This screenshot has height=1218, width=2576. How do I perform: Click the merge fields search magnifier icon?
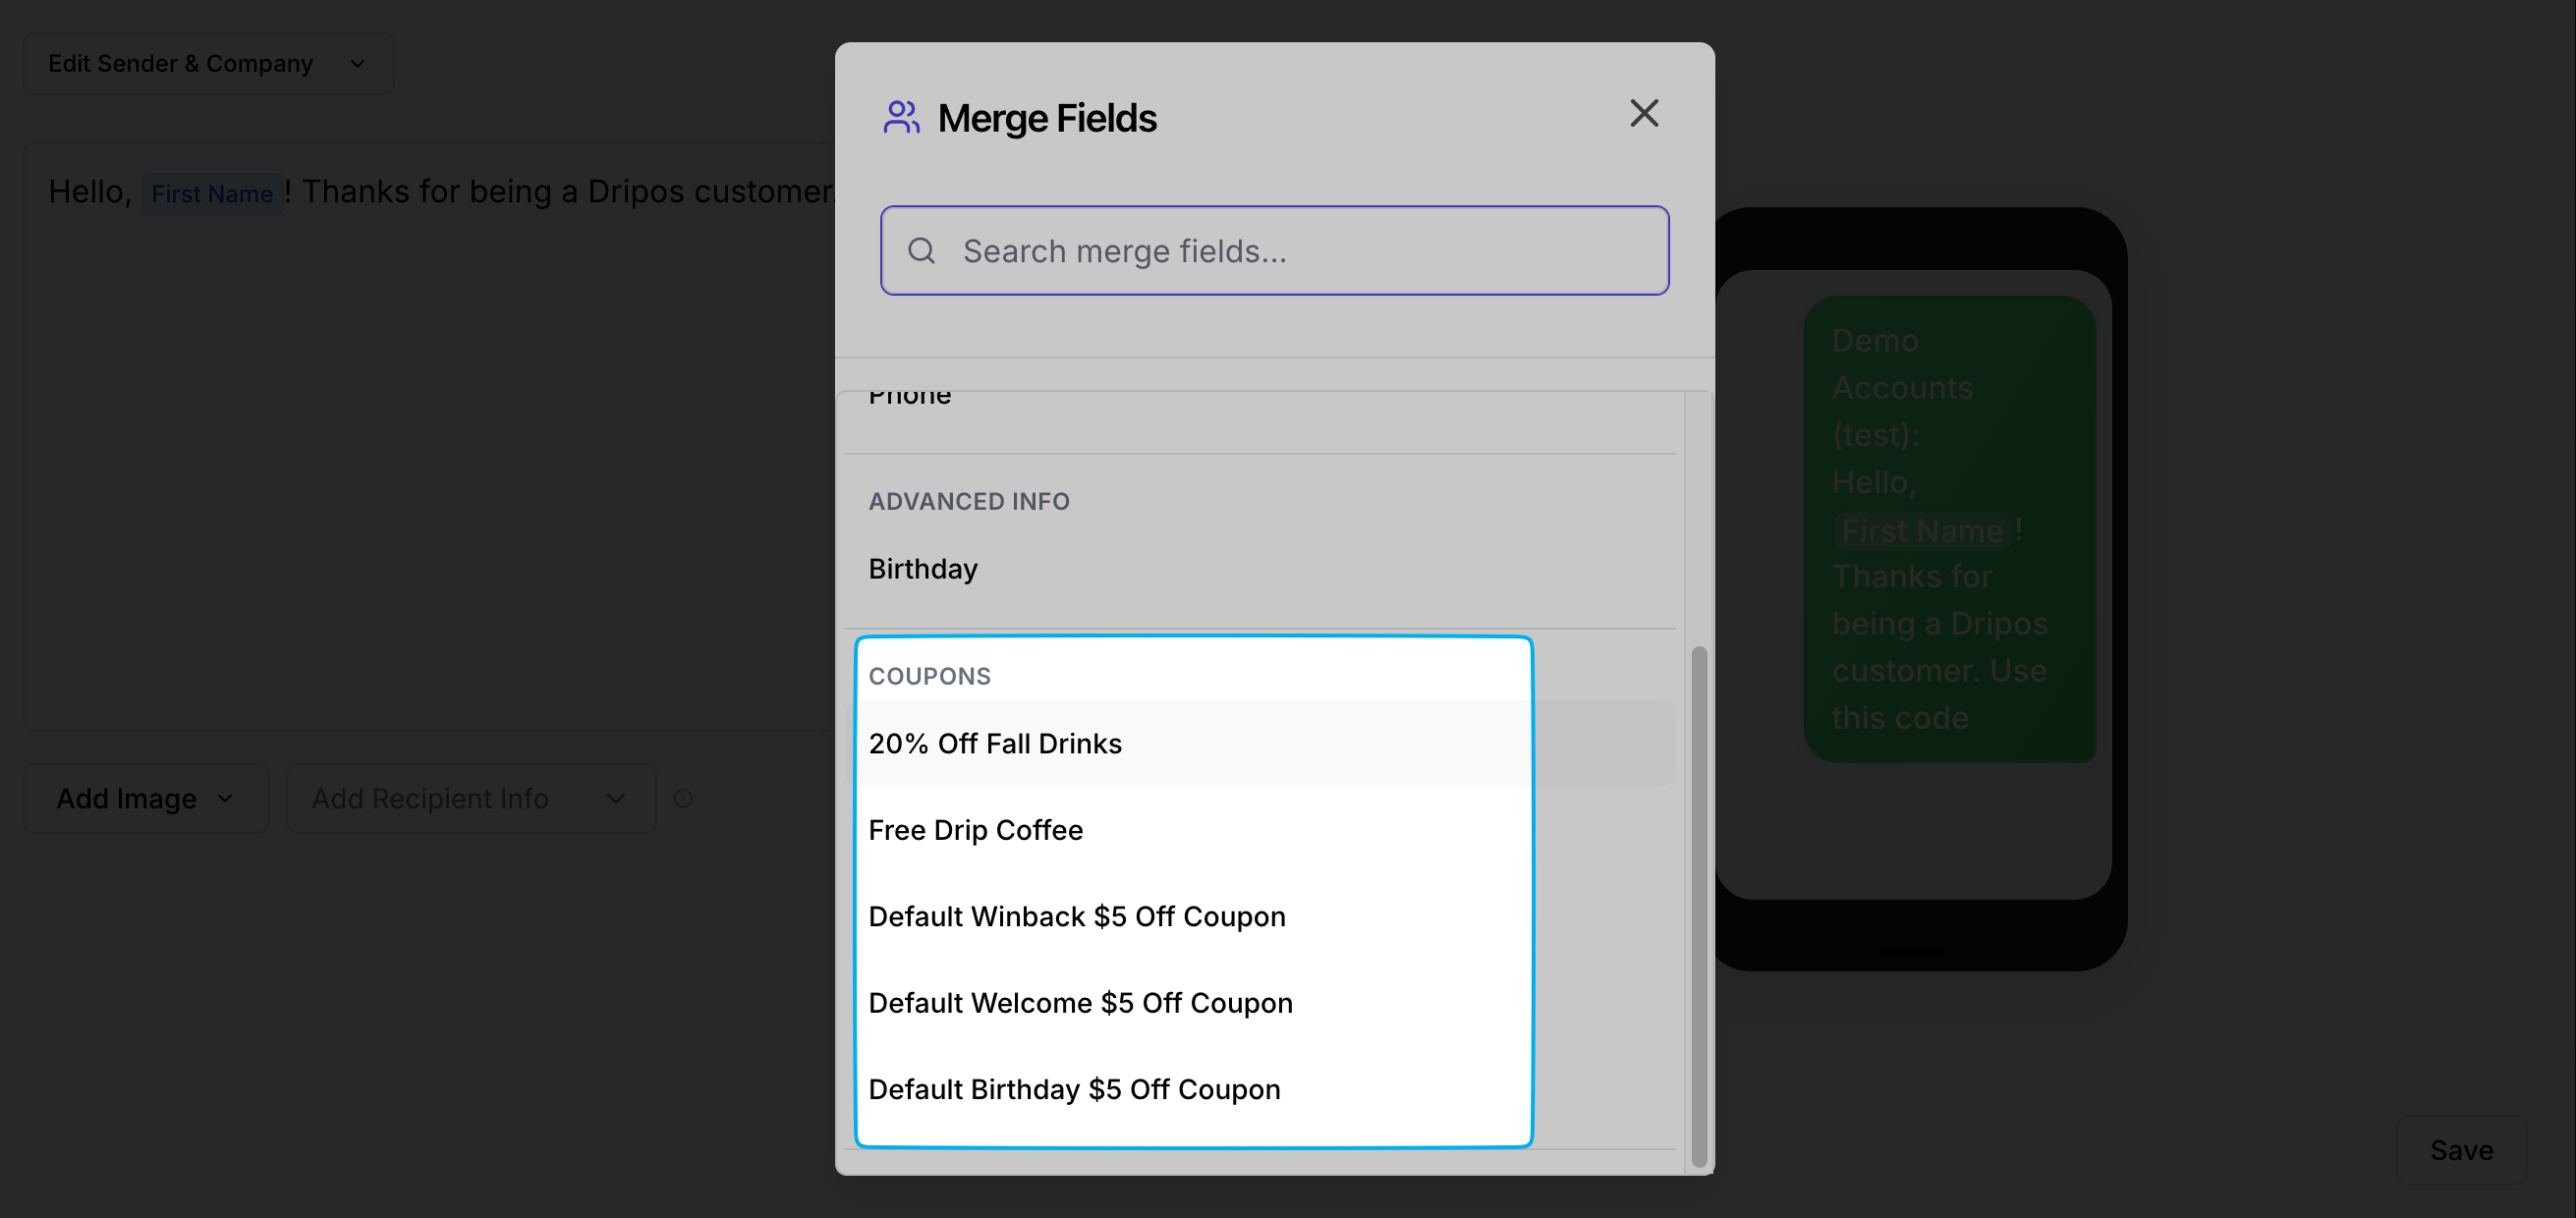coord(921,251)
